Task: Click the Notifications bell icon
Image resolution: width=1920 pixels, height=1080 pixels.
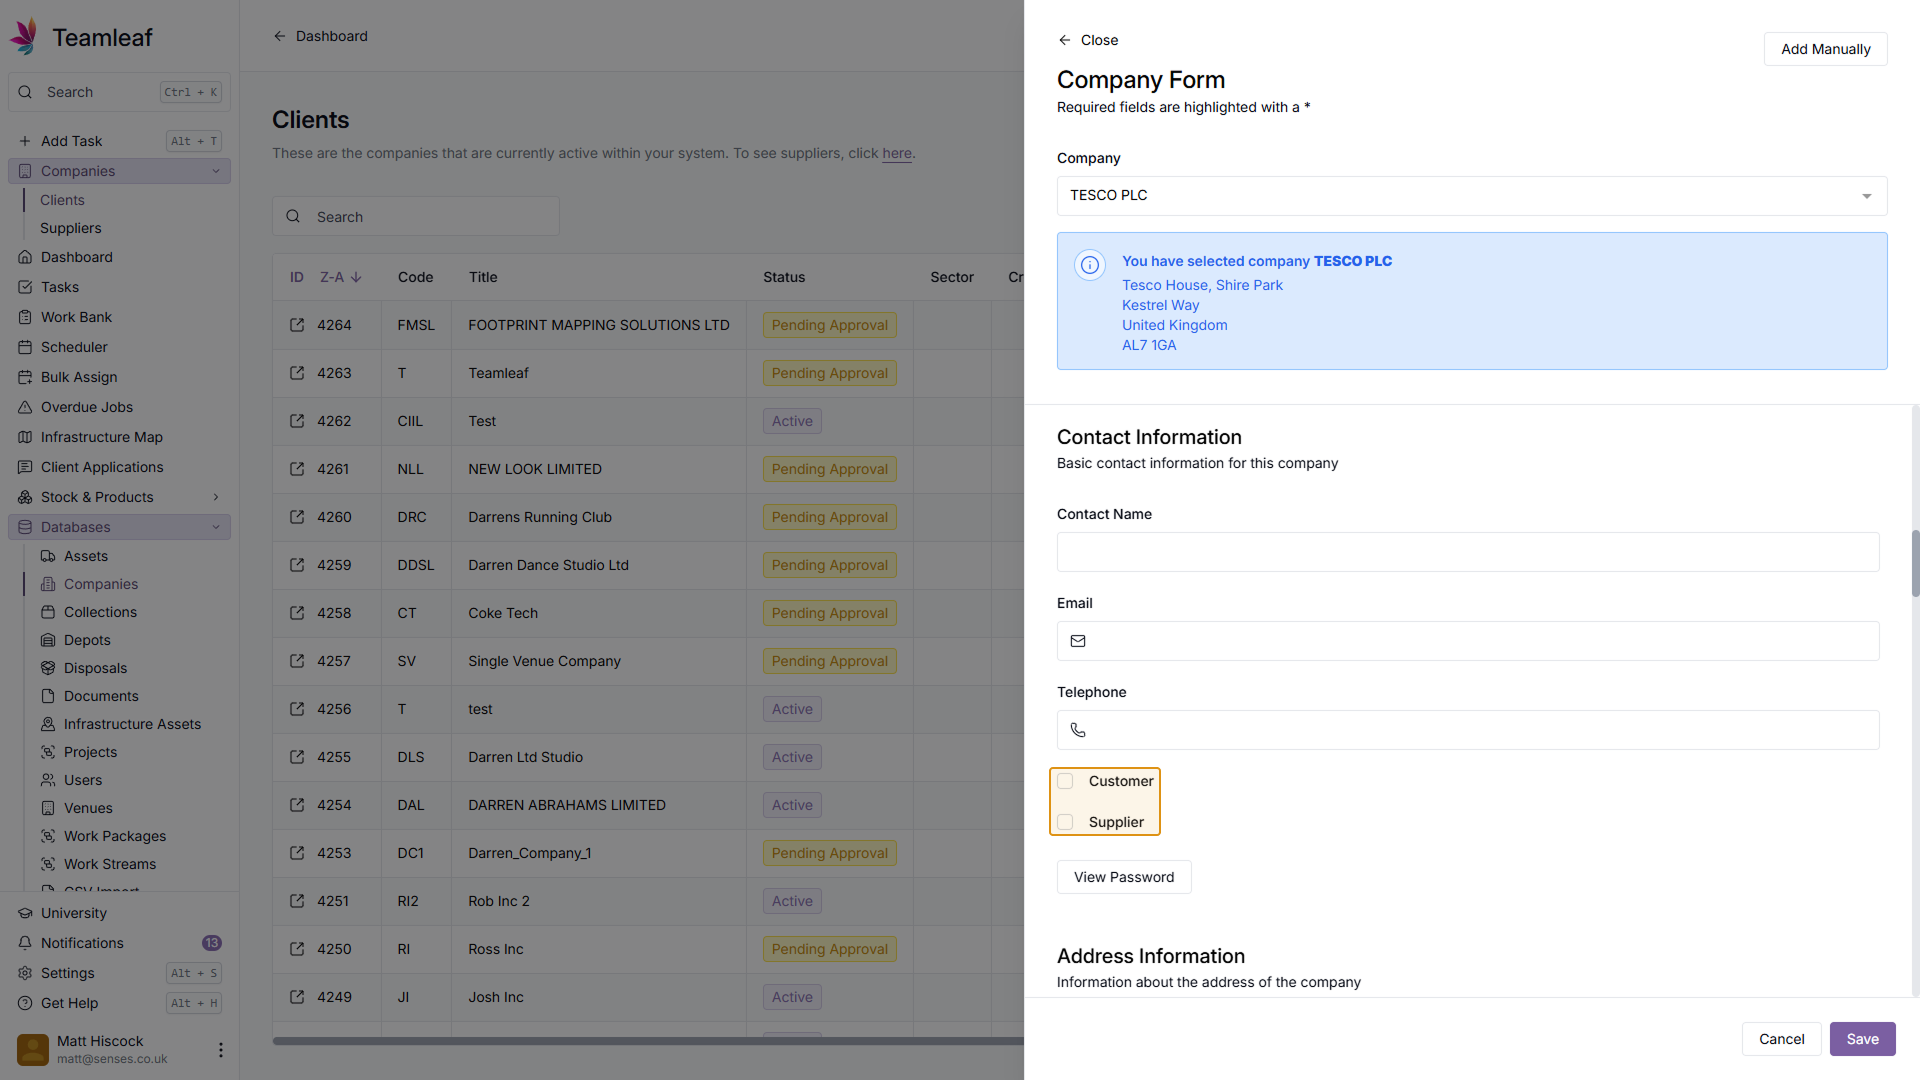Action: click(x=25, y=943)
